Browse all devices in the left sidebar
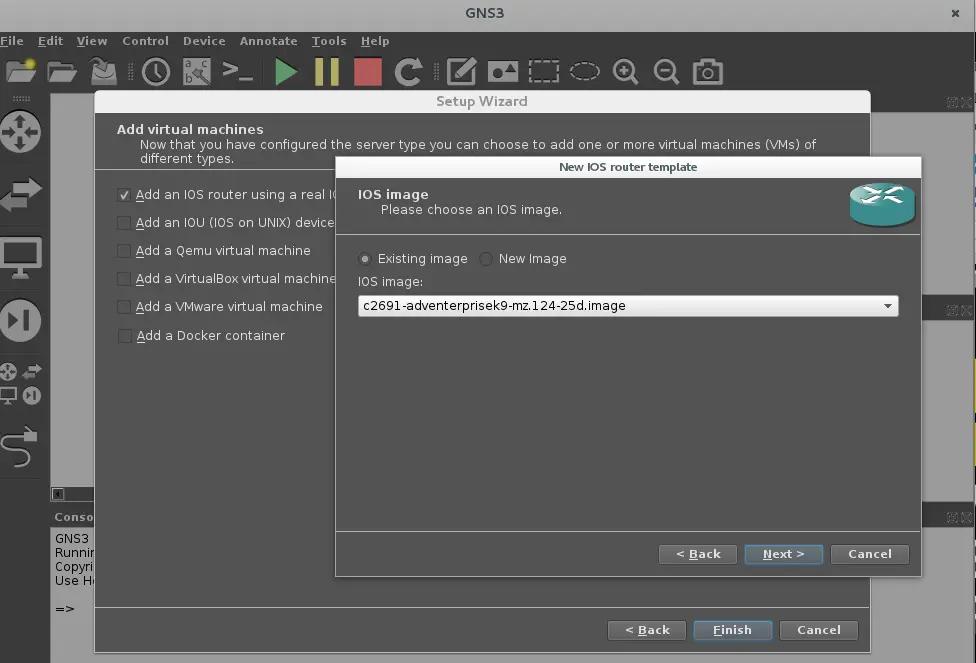 pyautogui.click(x=21, y=383)
